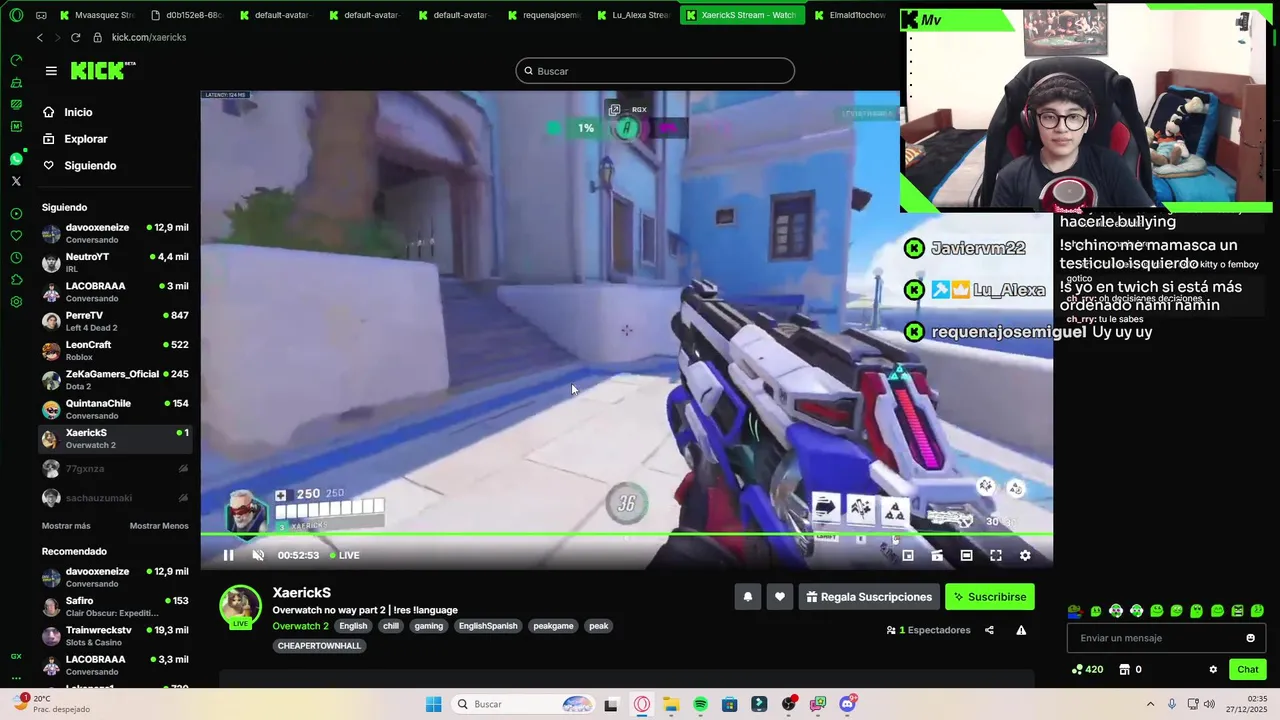Open the chat shop icon showing 0
1280x720 pixels.
(x=1130, y=670)
